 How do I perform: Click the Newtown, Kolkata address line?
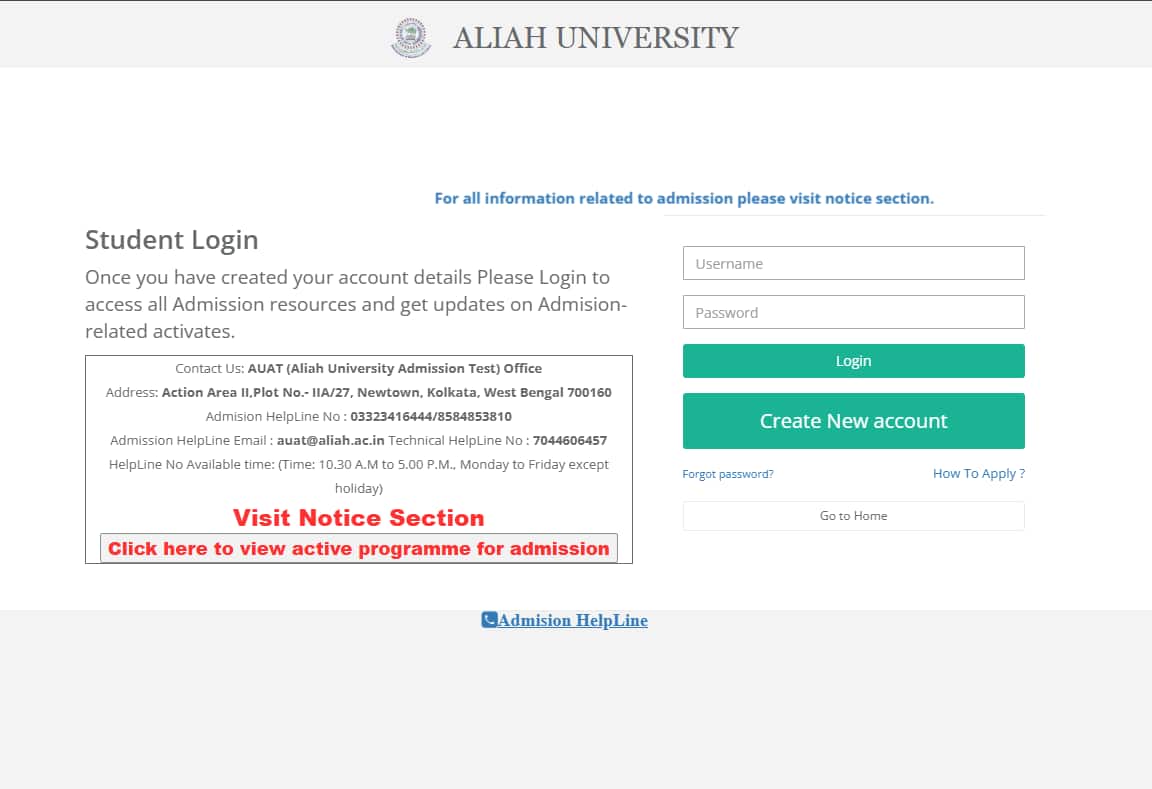pos(359,392)
